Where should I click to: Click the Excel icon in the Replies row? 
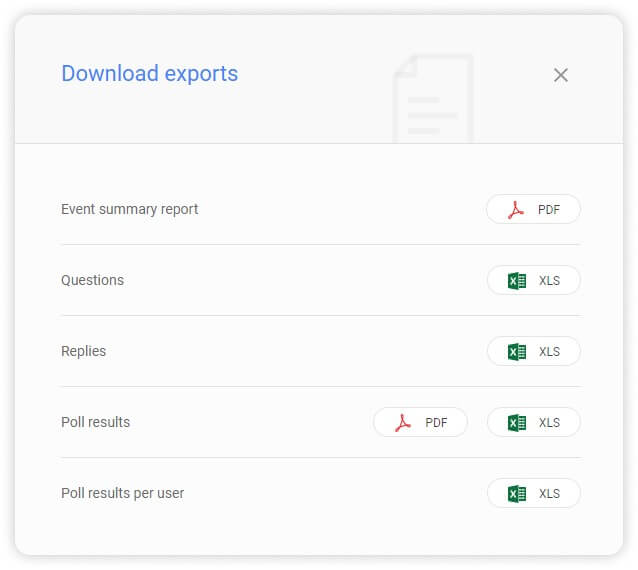(x=516, y=352)
